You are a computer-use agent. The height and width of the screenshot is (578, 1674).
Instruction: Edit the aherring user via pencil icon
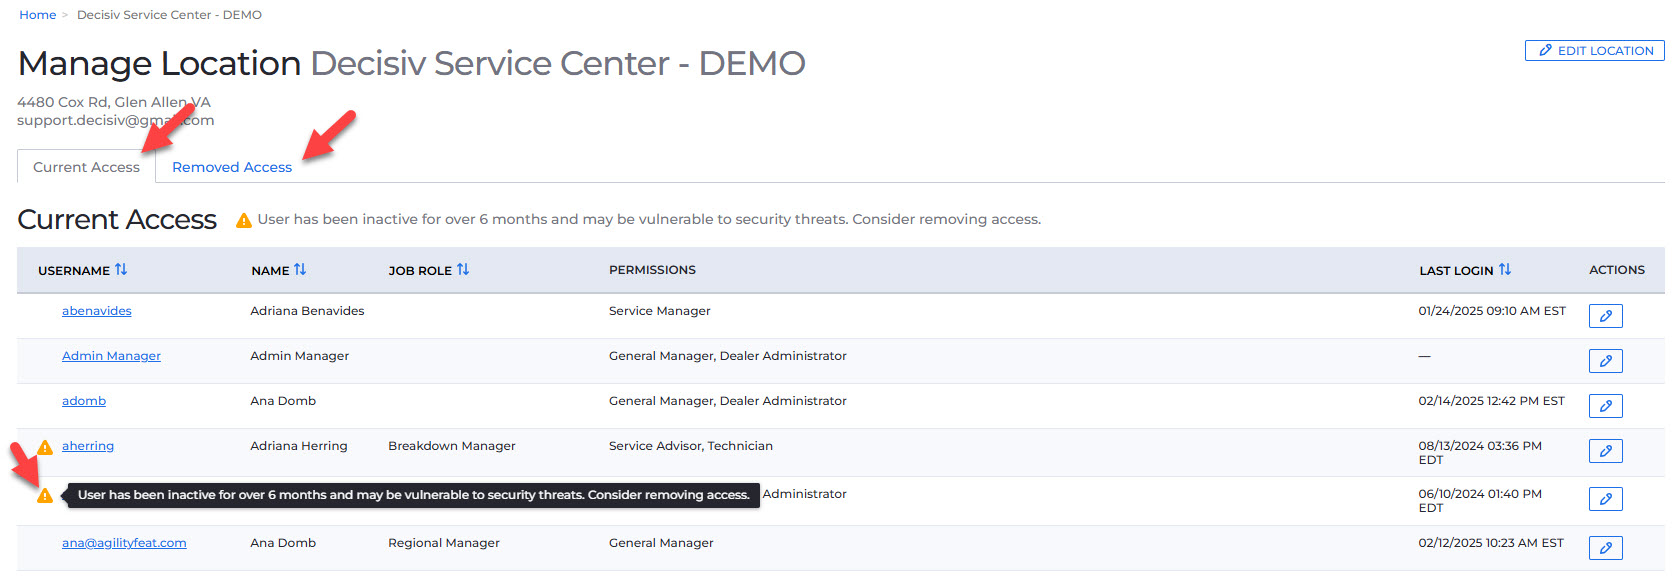tap(1605, 451)
